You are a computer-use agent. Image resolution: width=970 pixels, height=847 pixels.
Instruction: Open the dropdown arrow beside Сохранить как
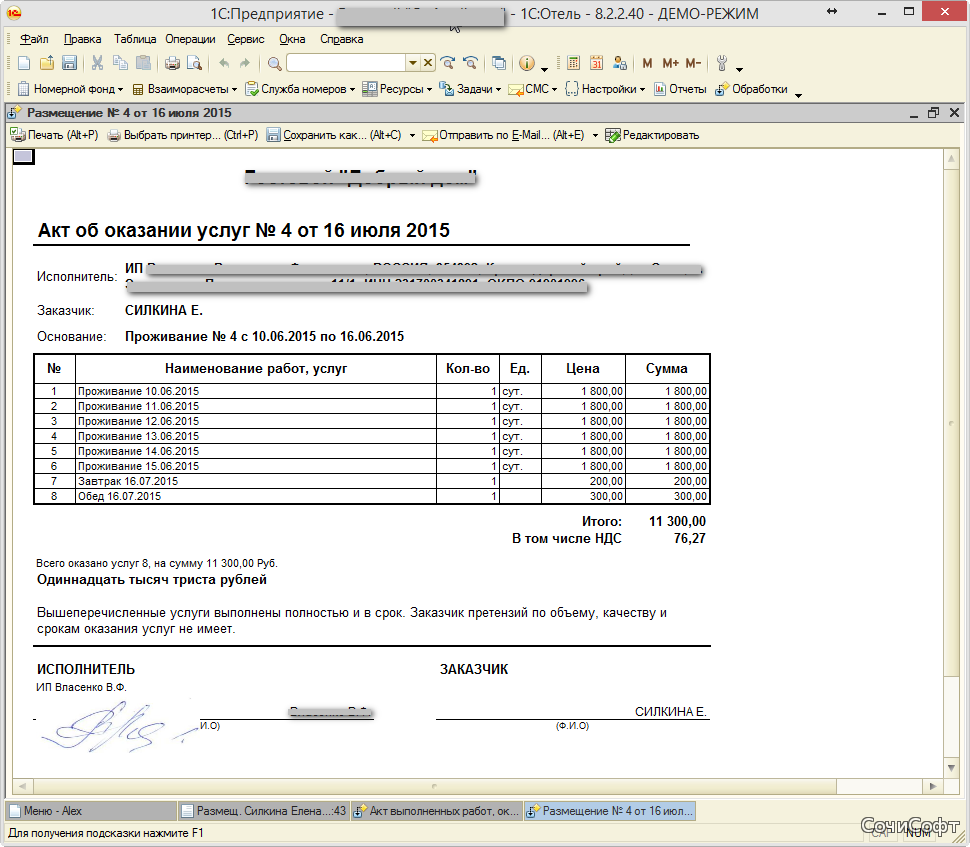(412, 135)
